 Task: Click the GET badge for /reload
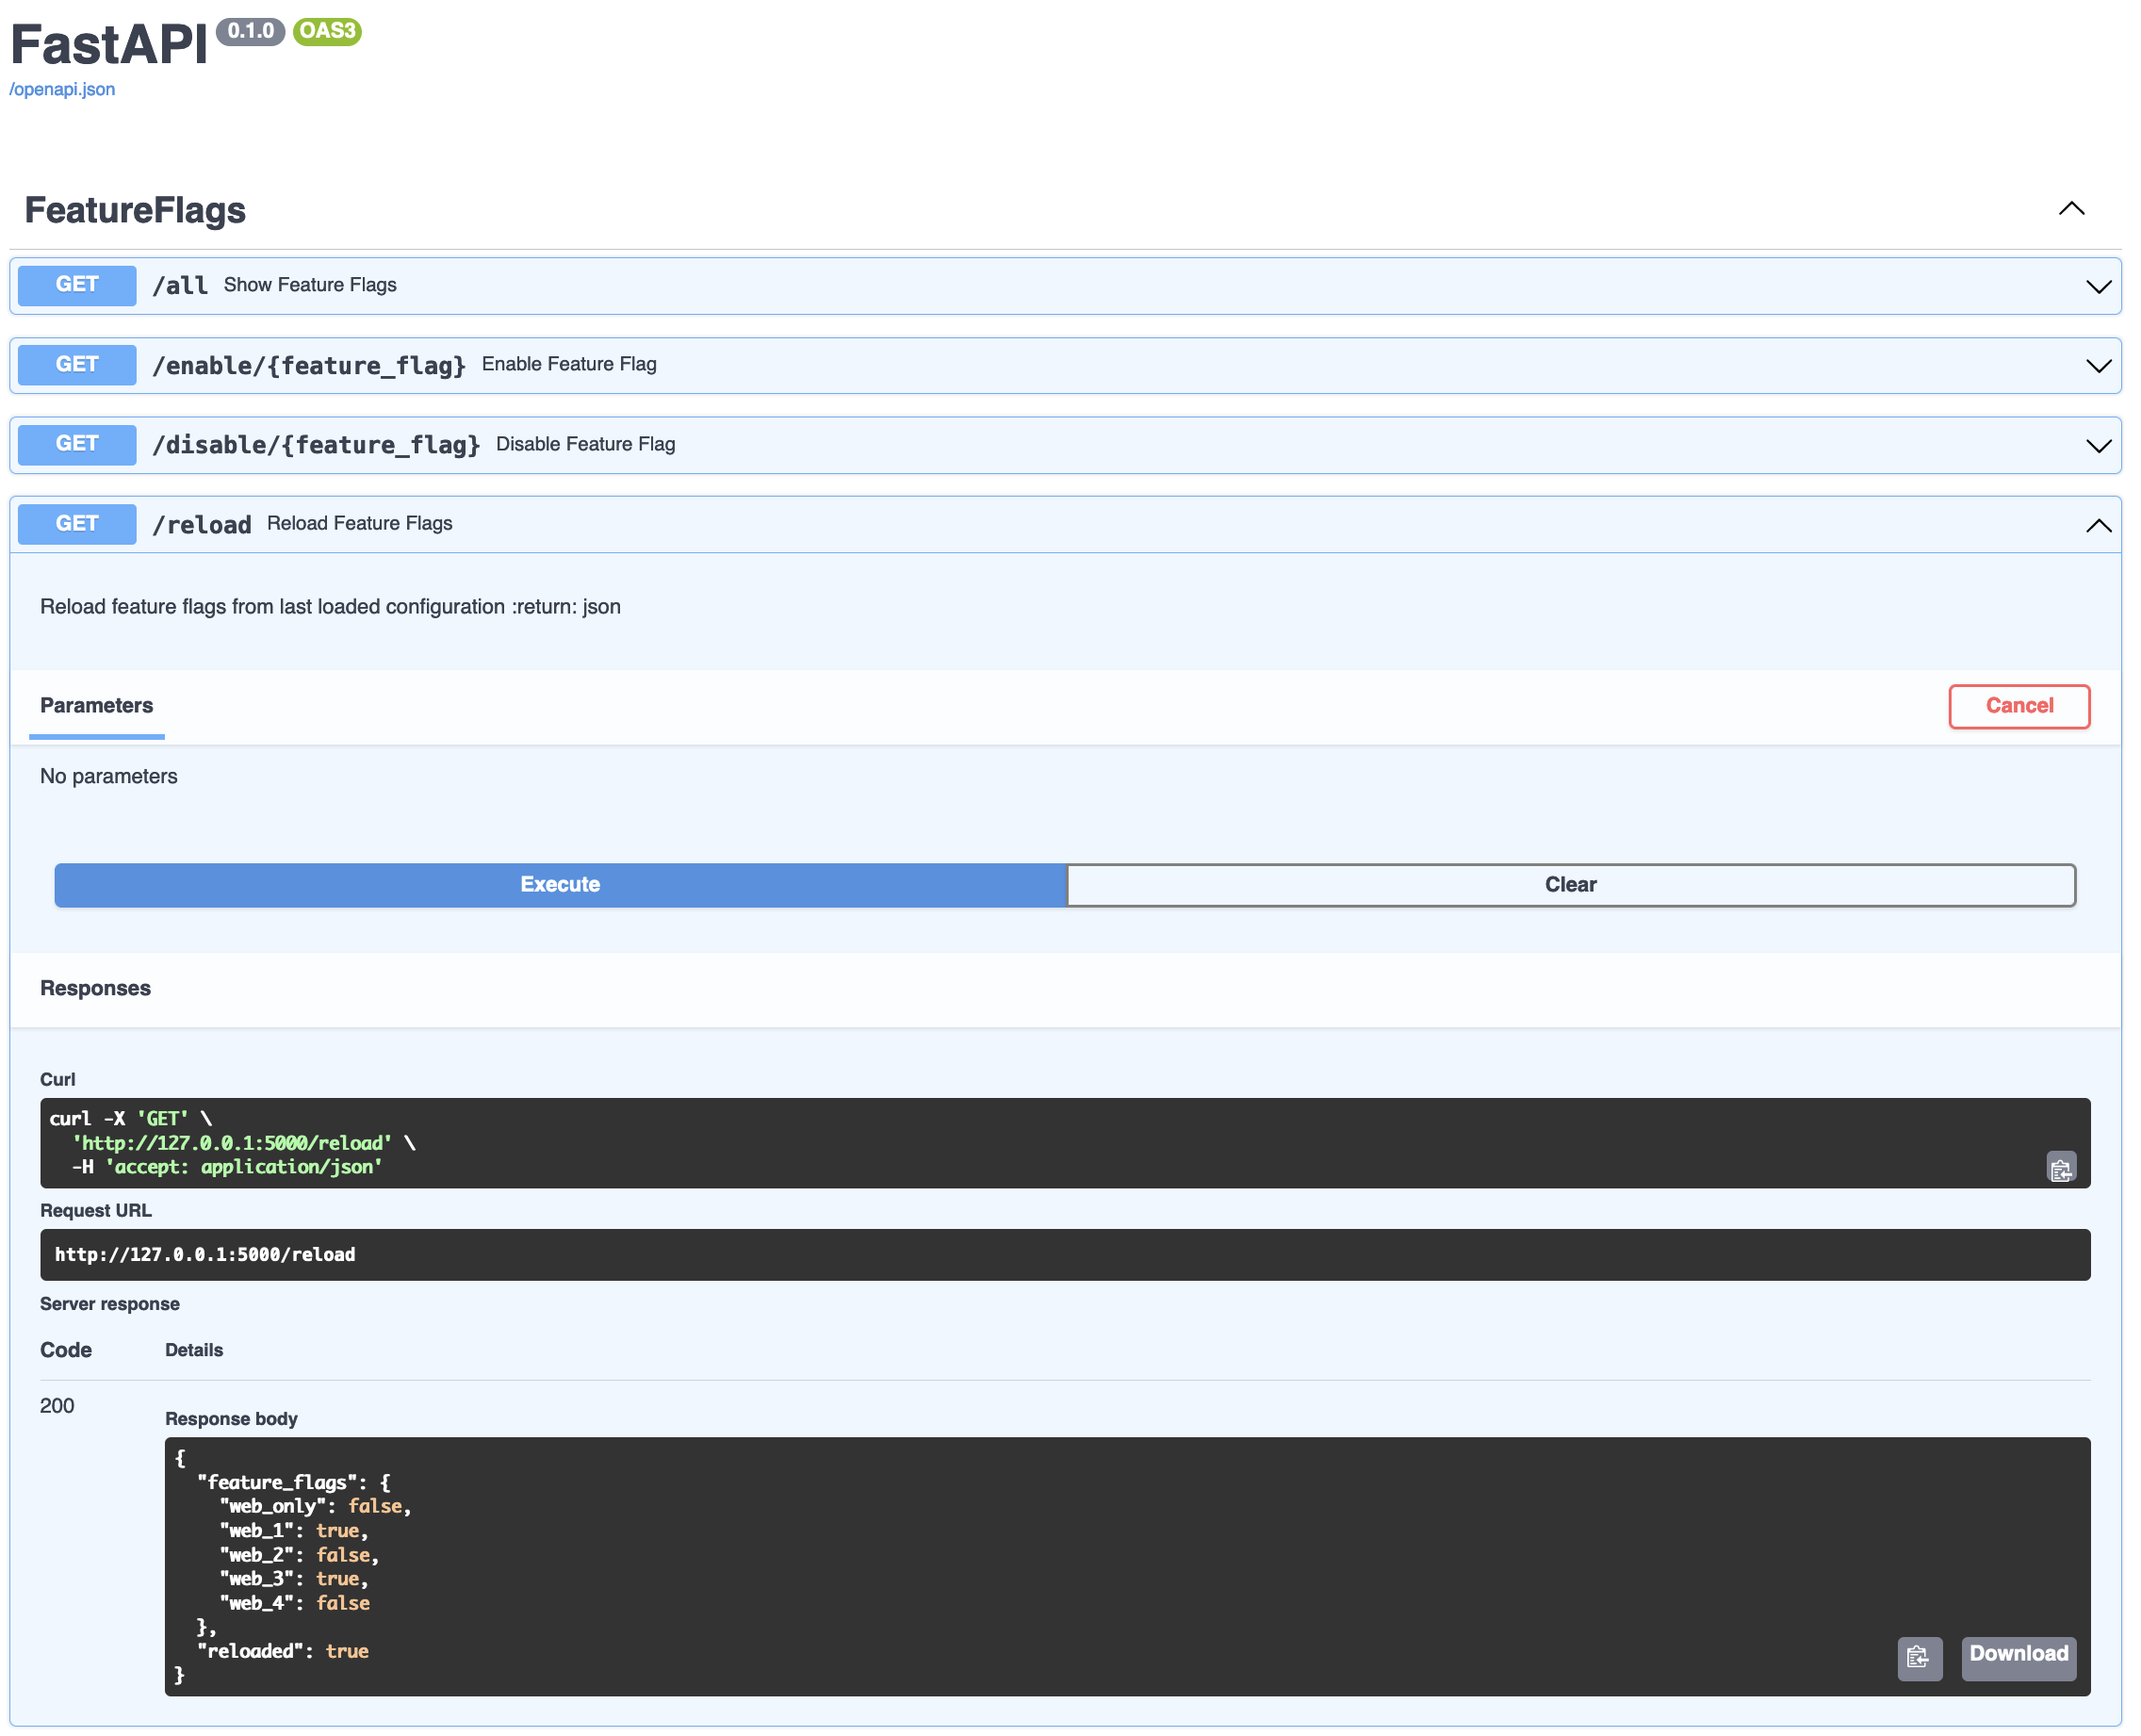[77, 524]
